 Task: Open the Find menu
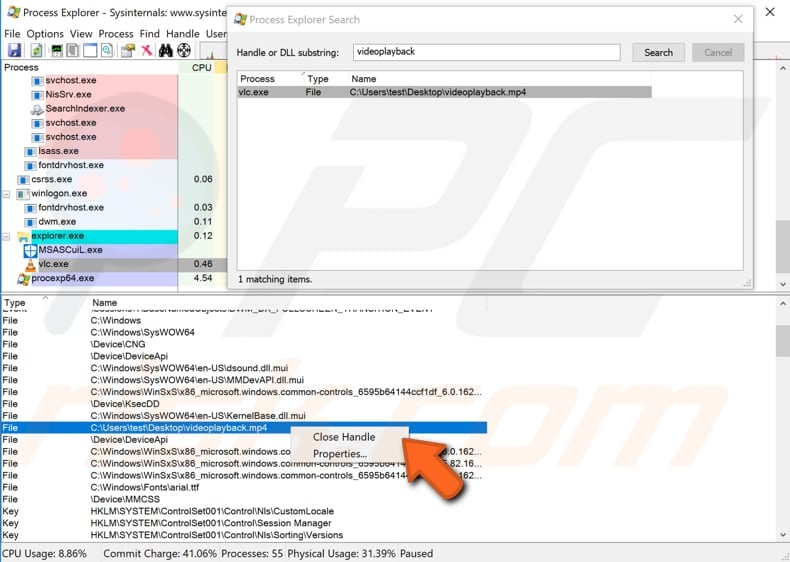pyautogui.click(x=150, y=34)
